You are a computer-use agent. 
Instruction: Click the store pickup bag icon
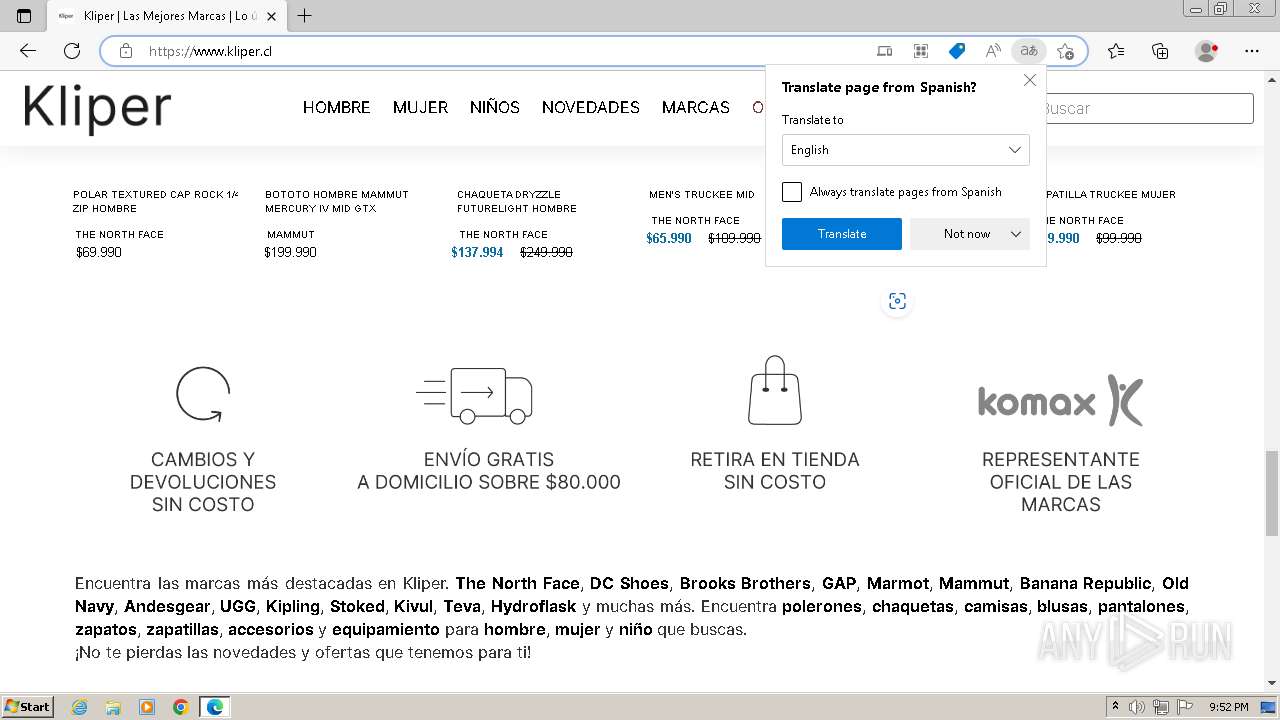(x=775, y=390)
